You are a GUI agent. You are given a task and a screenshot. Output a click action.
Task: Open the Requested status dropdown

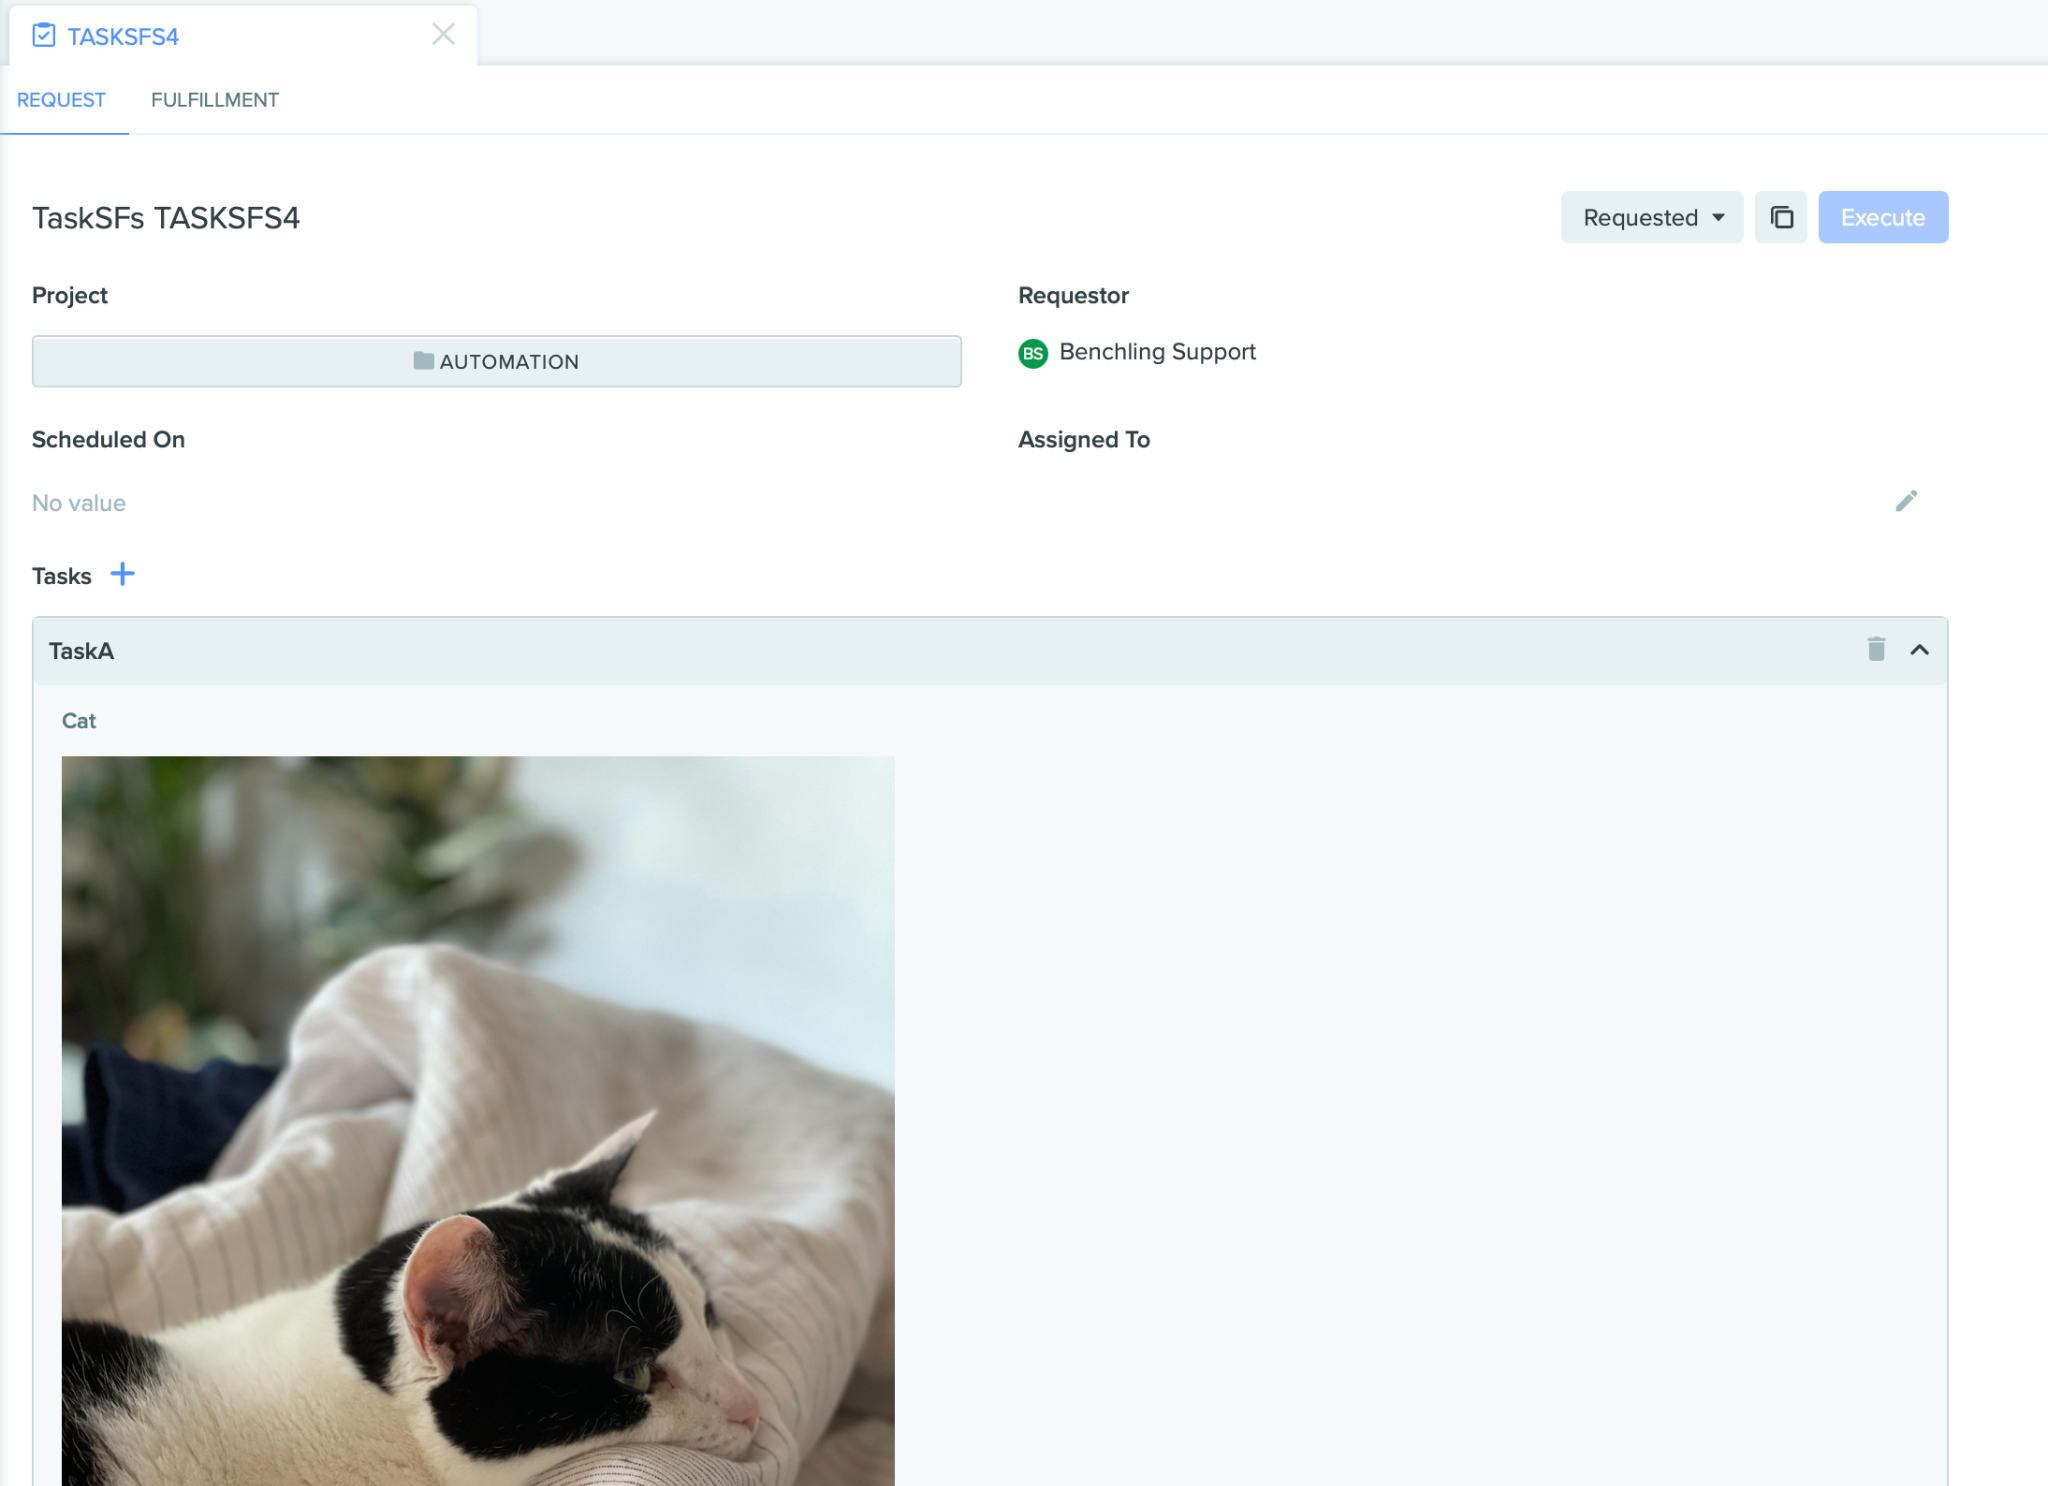(x=1652, y=217)
